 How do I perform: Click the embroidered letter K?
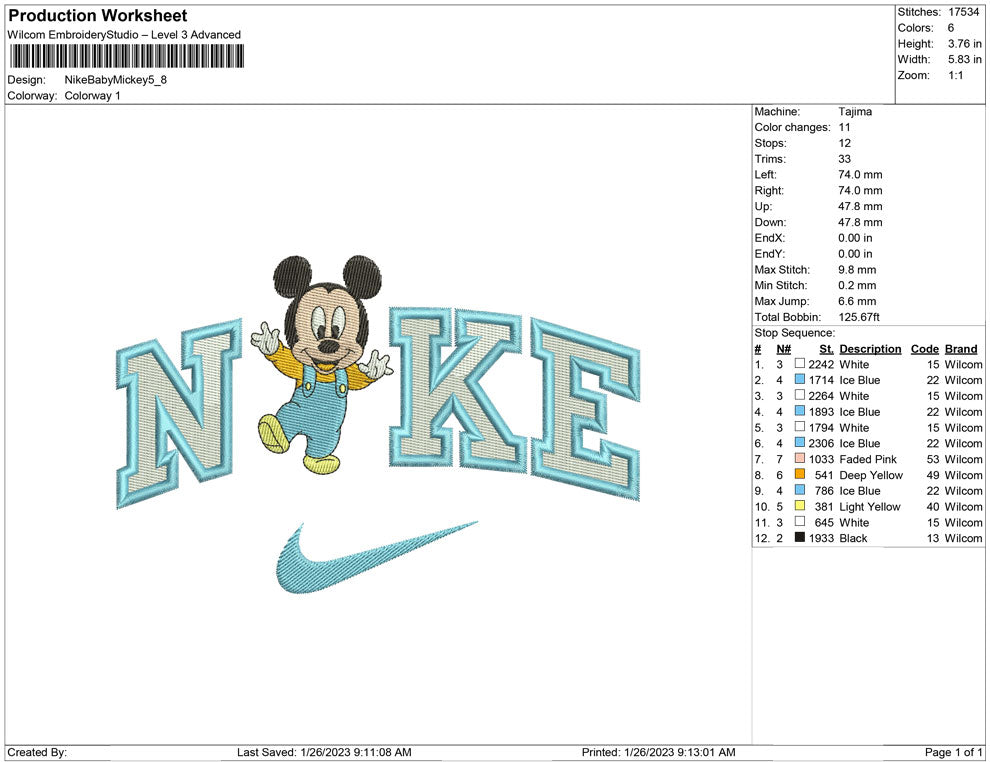point(456,391)
